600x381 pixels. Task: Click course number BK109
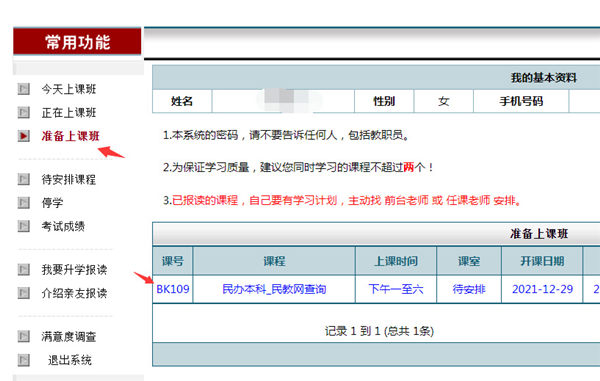[x=173, y=289]
